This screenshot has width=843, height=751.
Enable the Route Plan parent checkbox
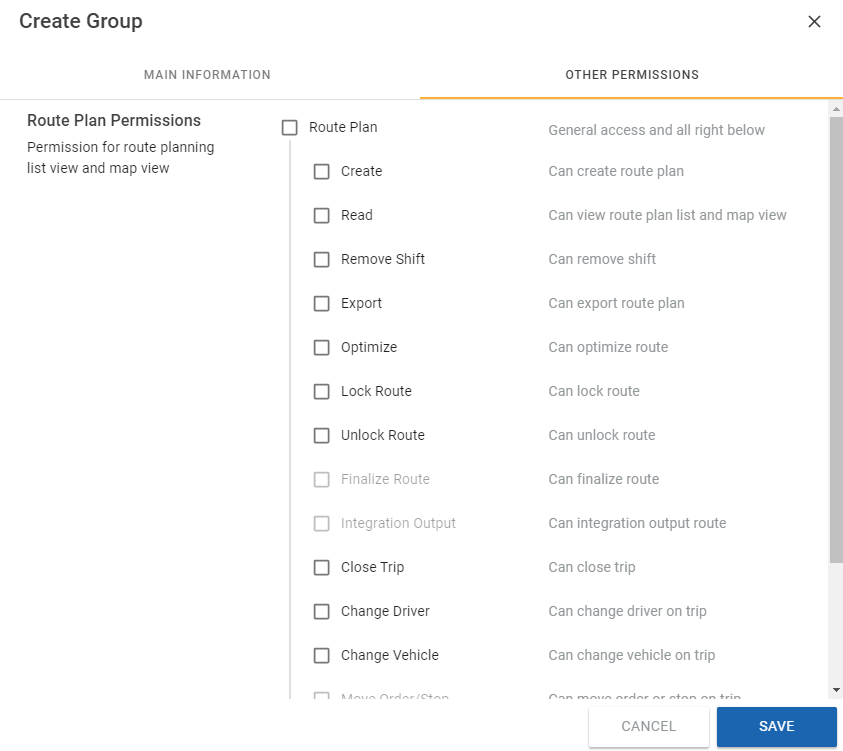[x=290, y=128]
